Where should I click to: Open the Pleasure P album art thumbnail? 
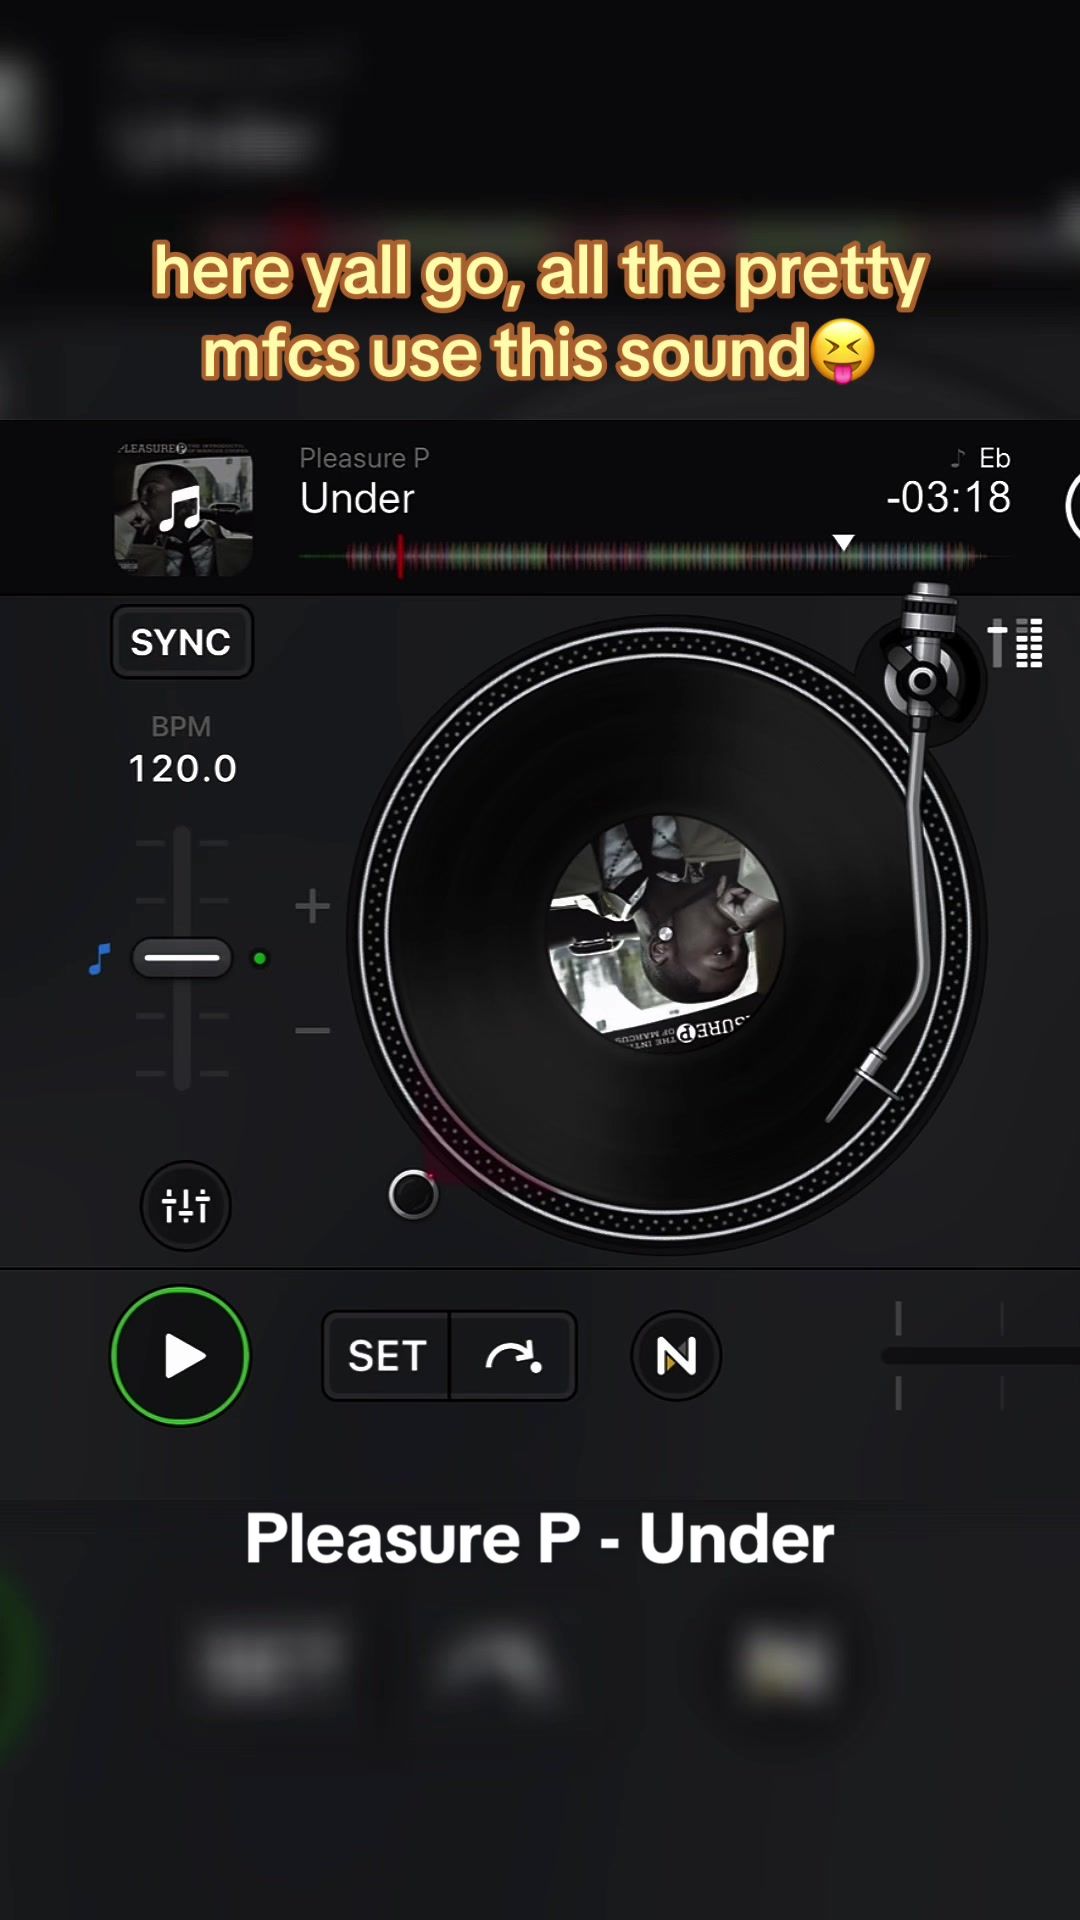(183, 509)
